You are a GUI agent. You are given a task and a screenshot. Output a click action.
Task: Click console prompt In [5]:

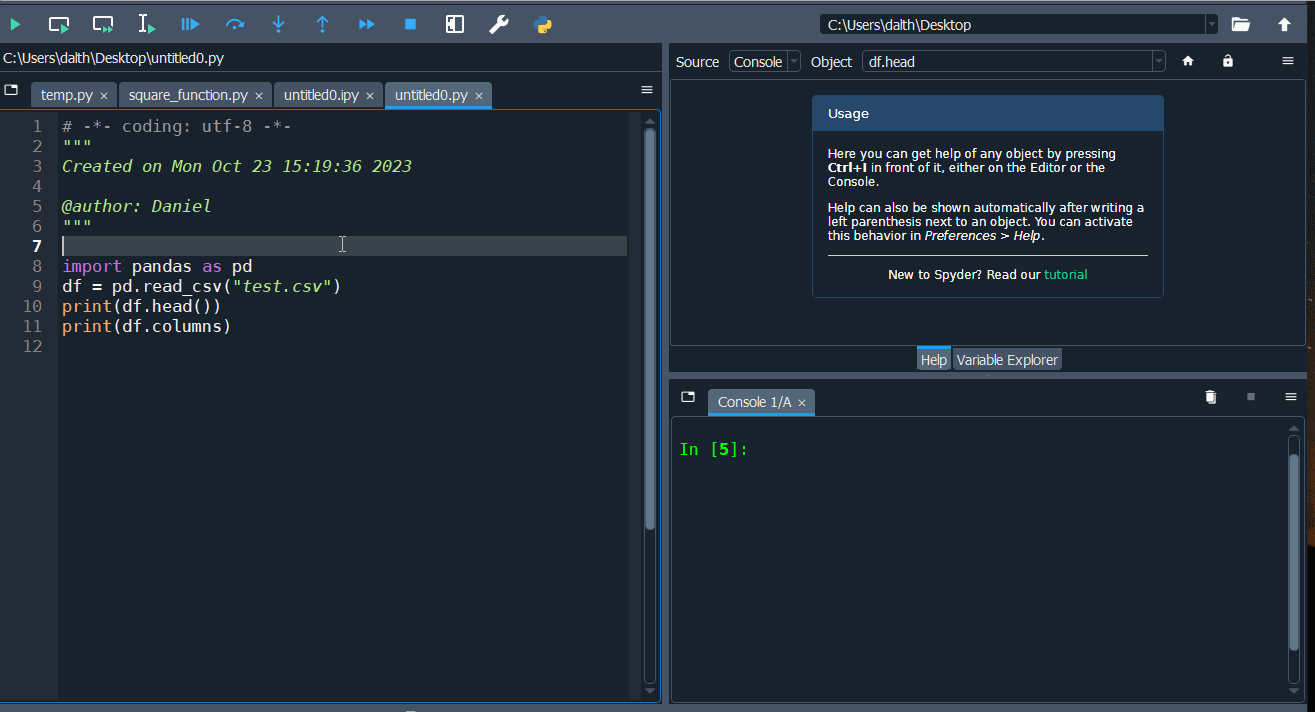(x=713, y=450)
